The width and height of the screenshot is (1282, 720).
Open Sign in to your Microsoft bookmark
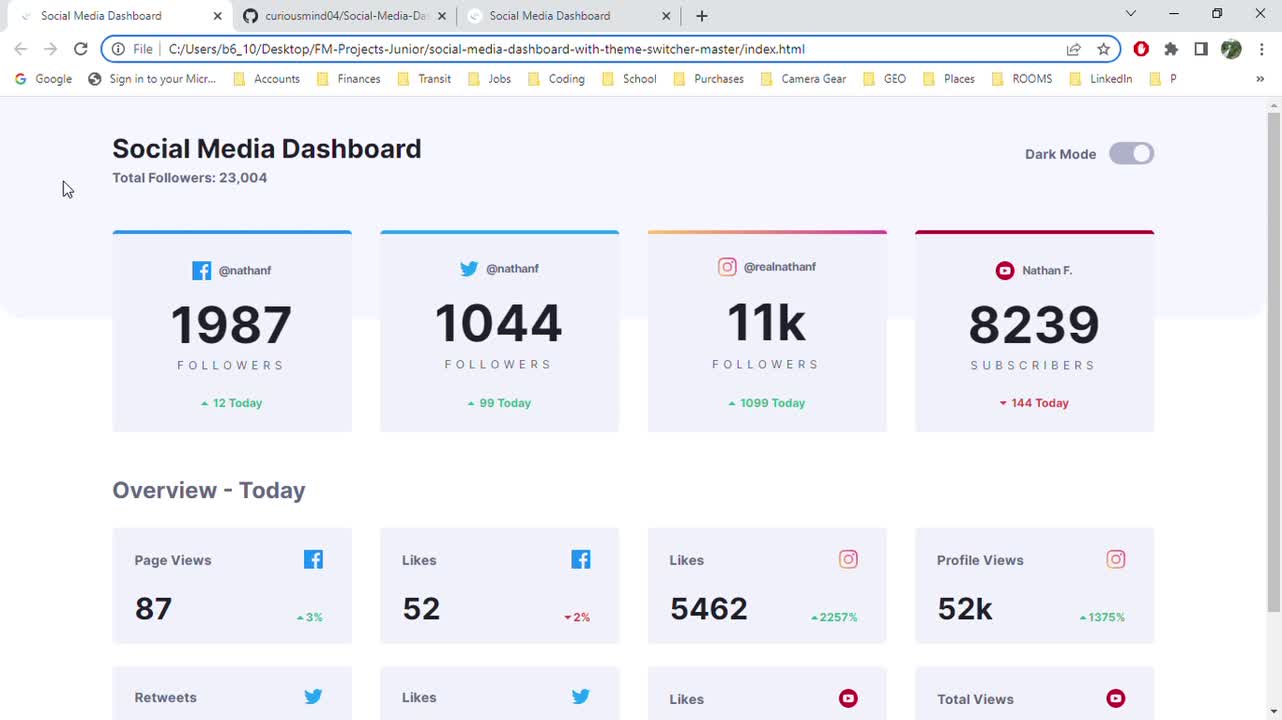click(152, 79)
